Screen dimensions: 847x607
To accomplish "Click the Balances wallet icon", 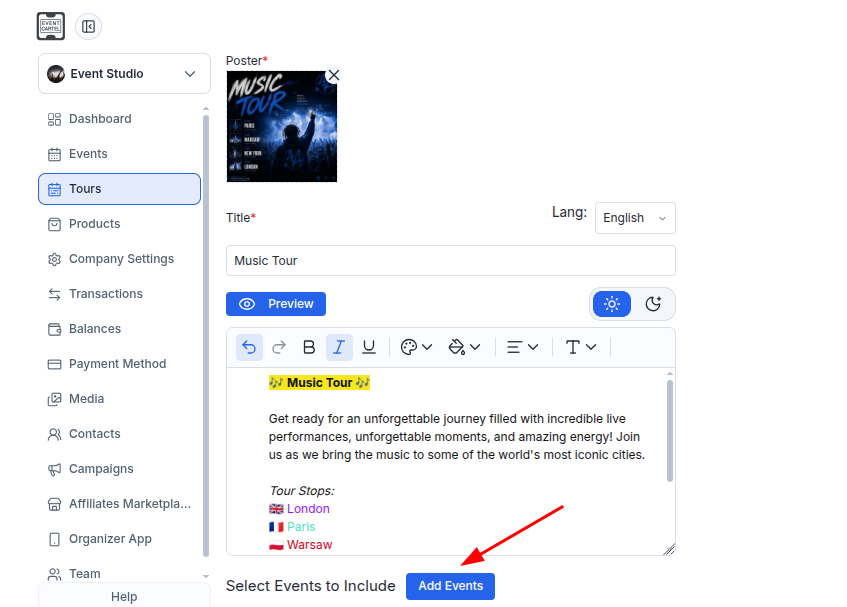I will tap(55, 329).
